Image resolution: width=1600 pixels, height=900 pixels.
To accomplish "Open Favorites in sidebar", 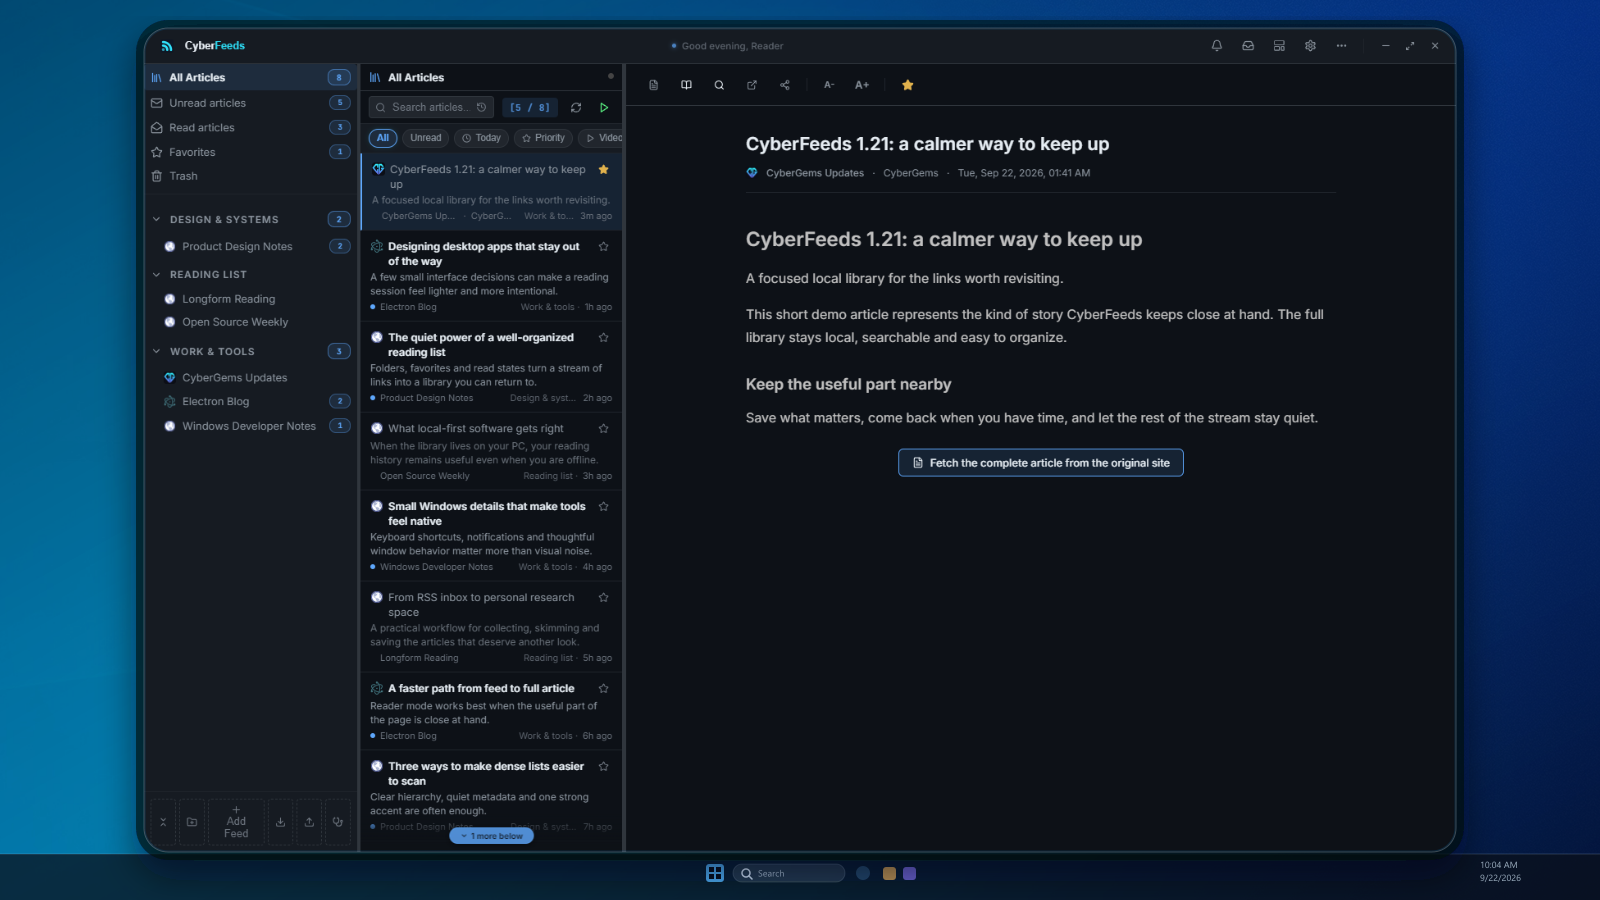I will click(x=250, y=152).
